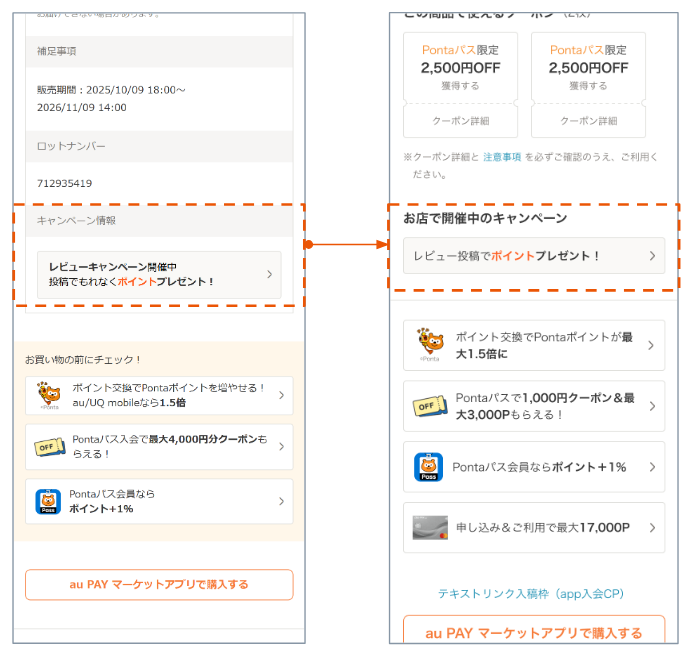This screenshot has height=654, width=692.
Task: Click credit card icon beside '最大17,000P' banner
Action: (x=429, y=527)
